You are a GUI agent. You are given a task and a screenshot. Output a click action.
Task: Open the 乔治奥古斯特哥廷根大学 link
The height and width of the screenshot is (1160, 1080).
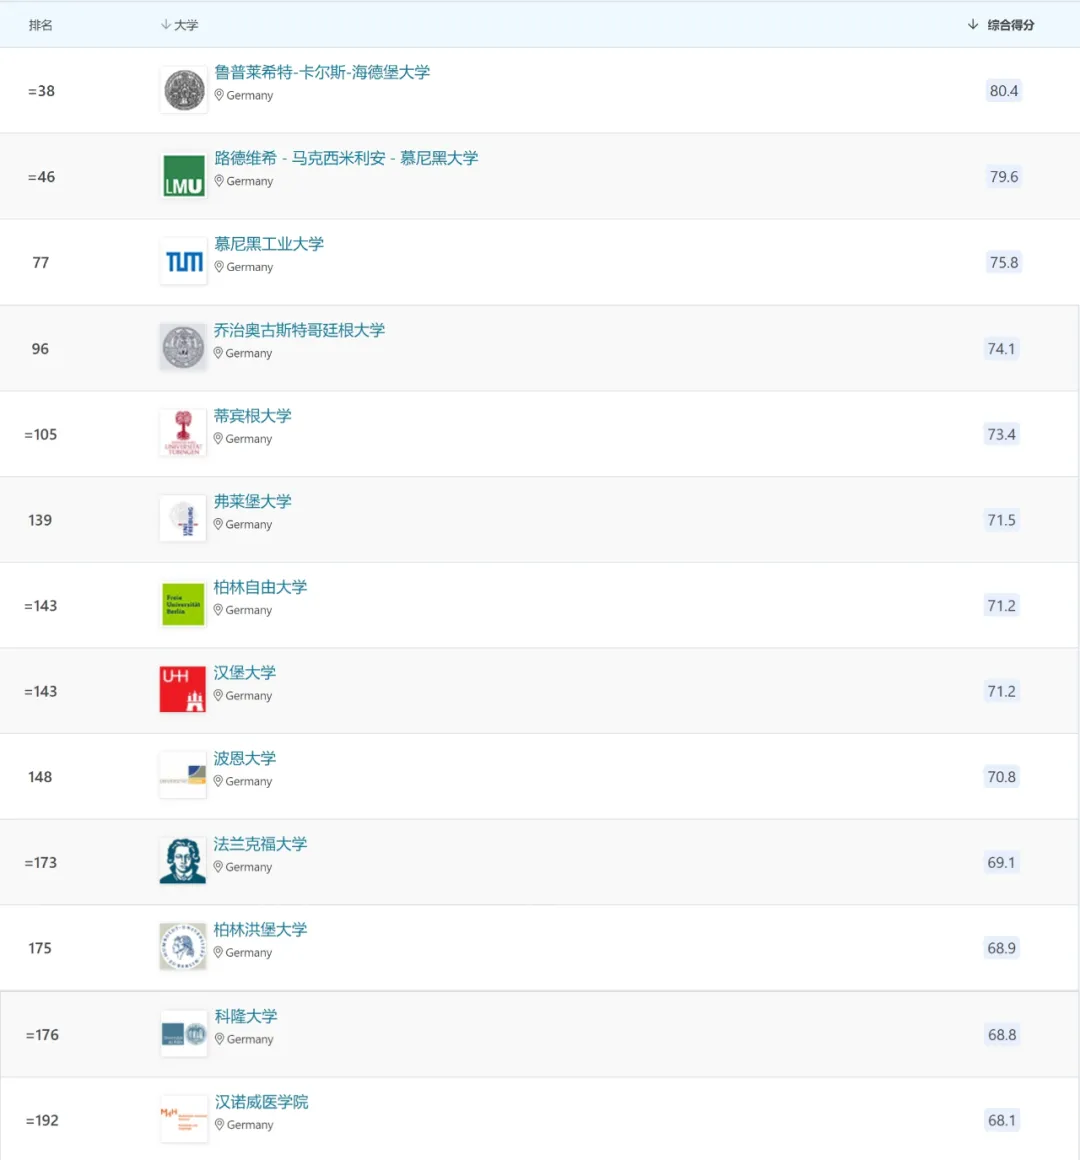tap(299, 330)
